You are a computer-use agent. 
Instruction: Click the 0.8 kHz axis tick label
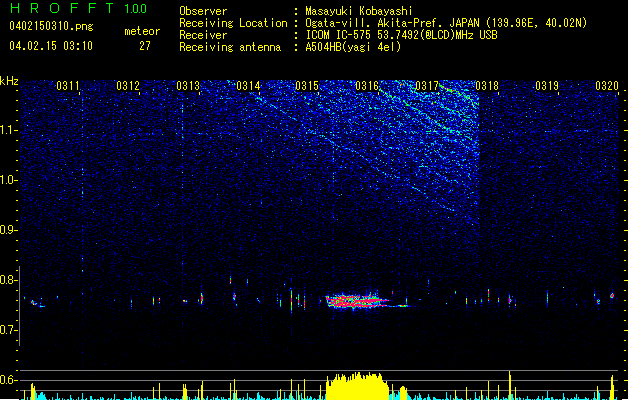tap(8, 280)
